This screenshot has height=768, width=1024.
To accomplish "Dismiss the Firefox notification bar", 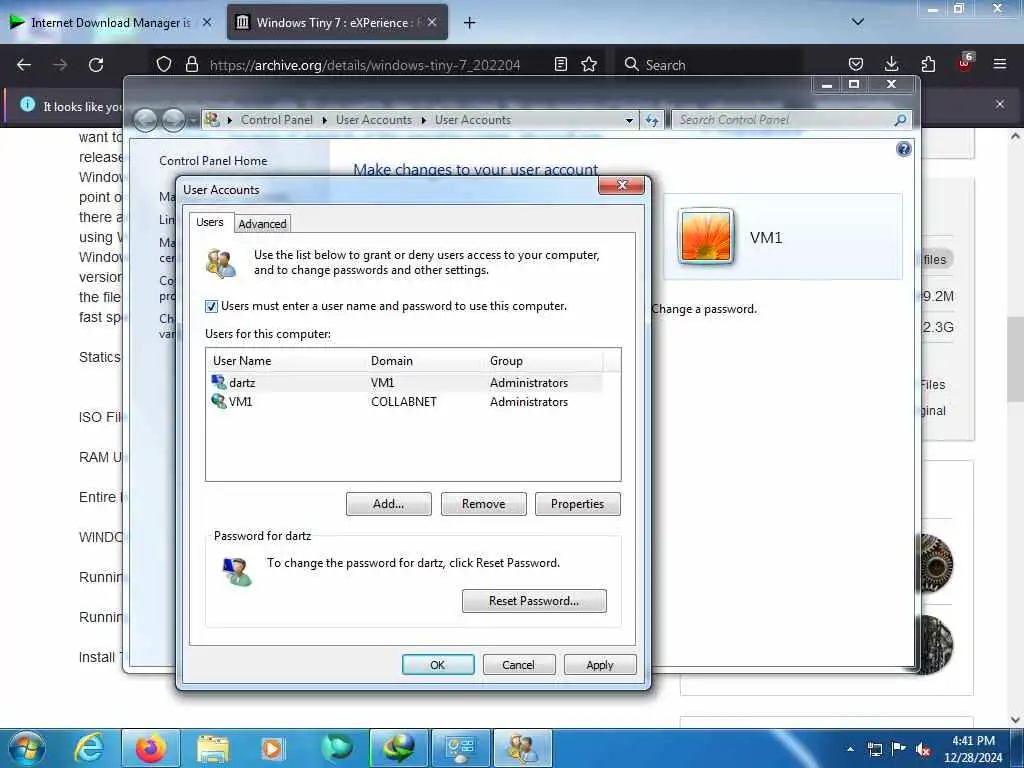I will 999,104.
